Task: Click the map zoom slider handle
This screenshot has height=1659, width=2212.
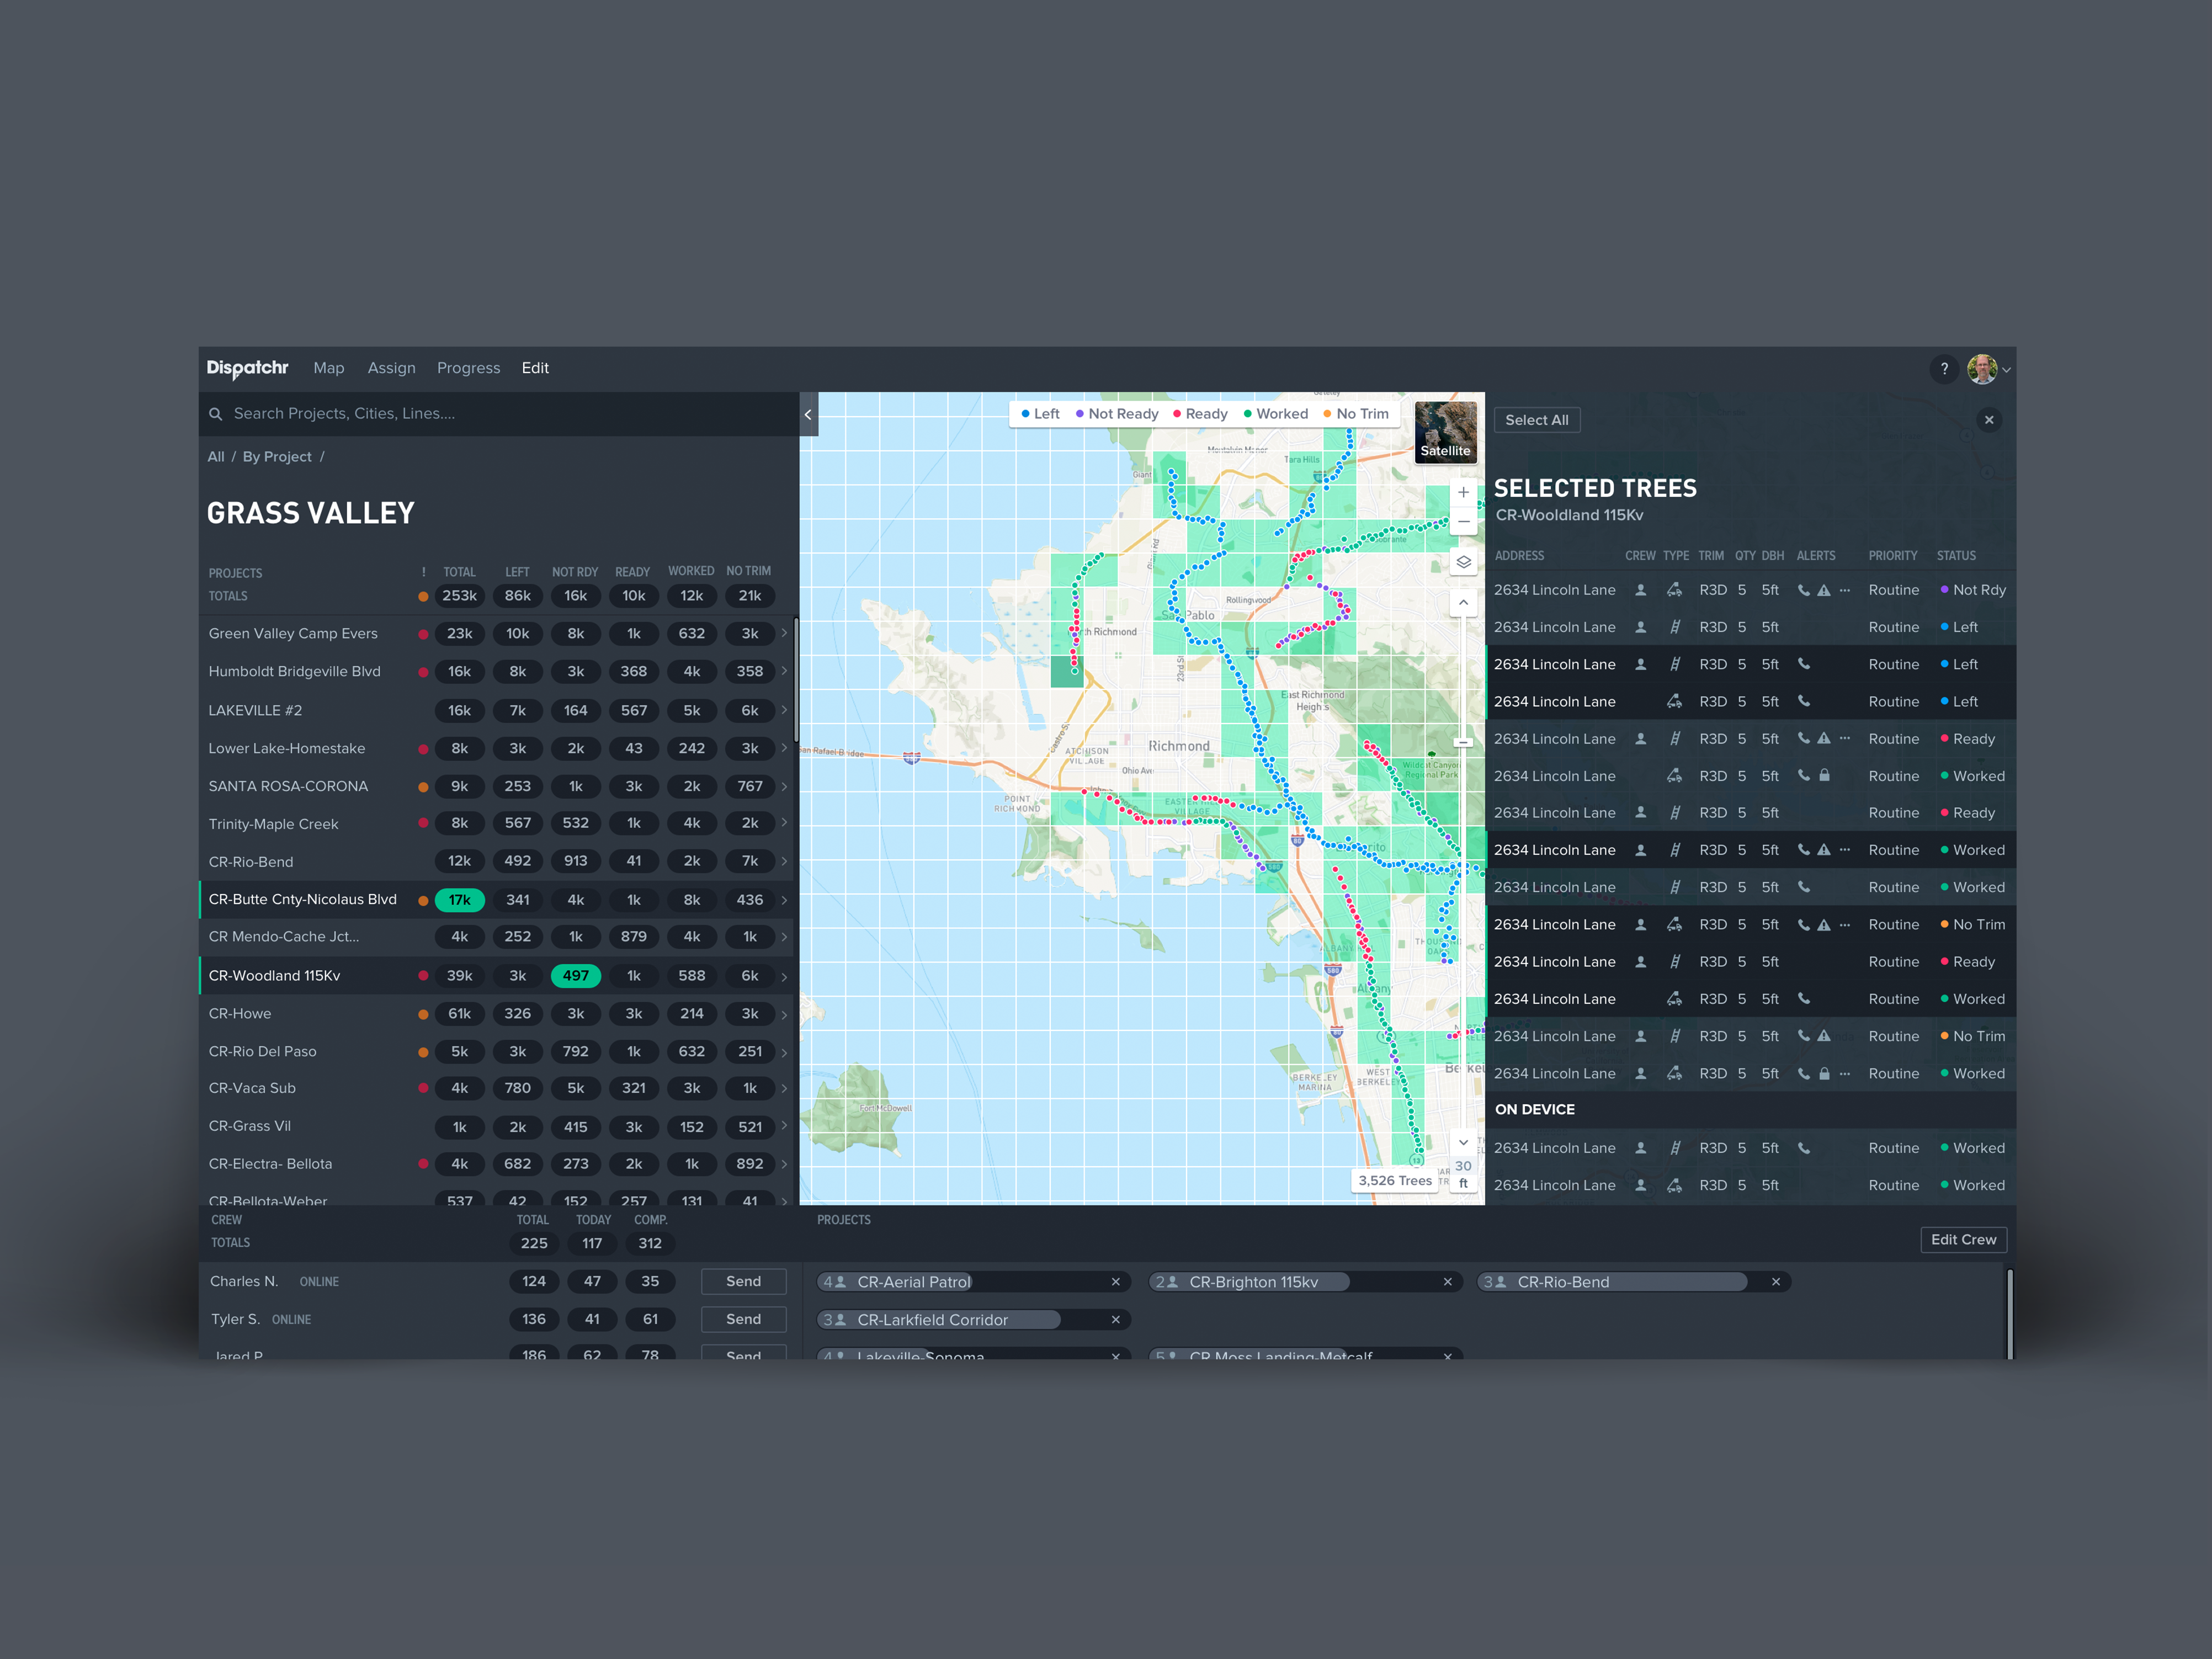Action: [1463, 743]
